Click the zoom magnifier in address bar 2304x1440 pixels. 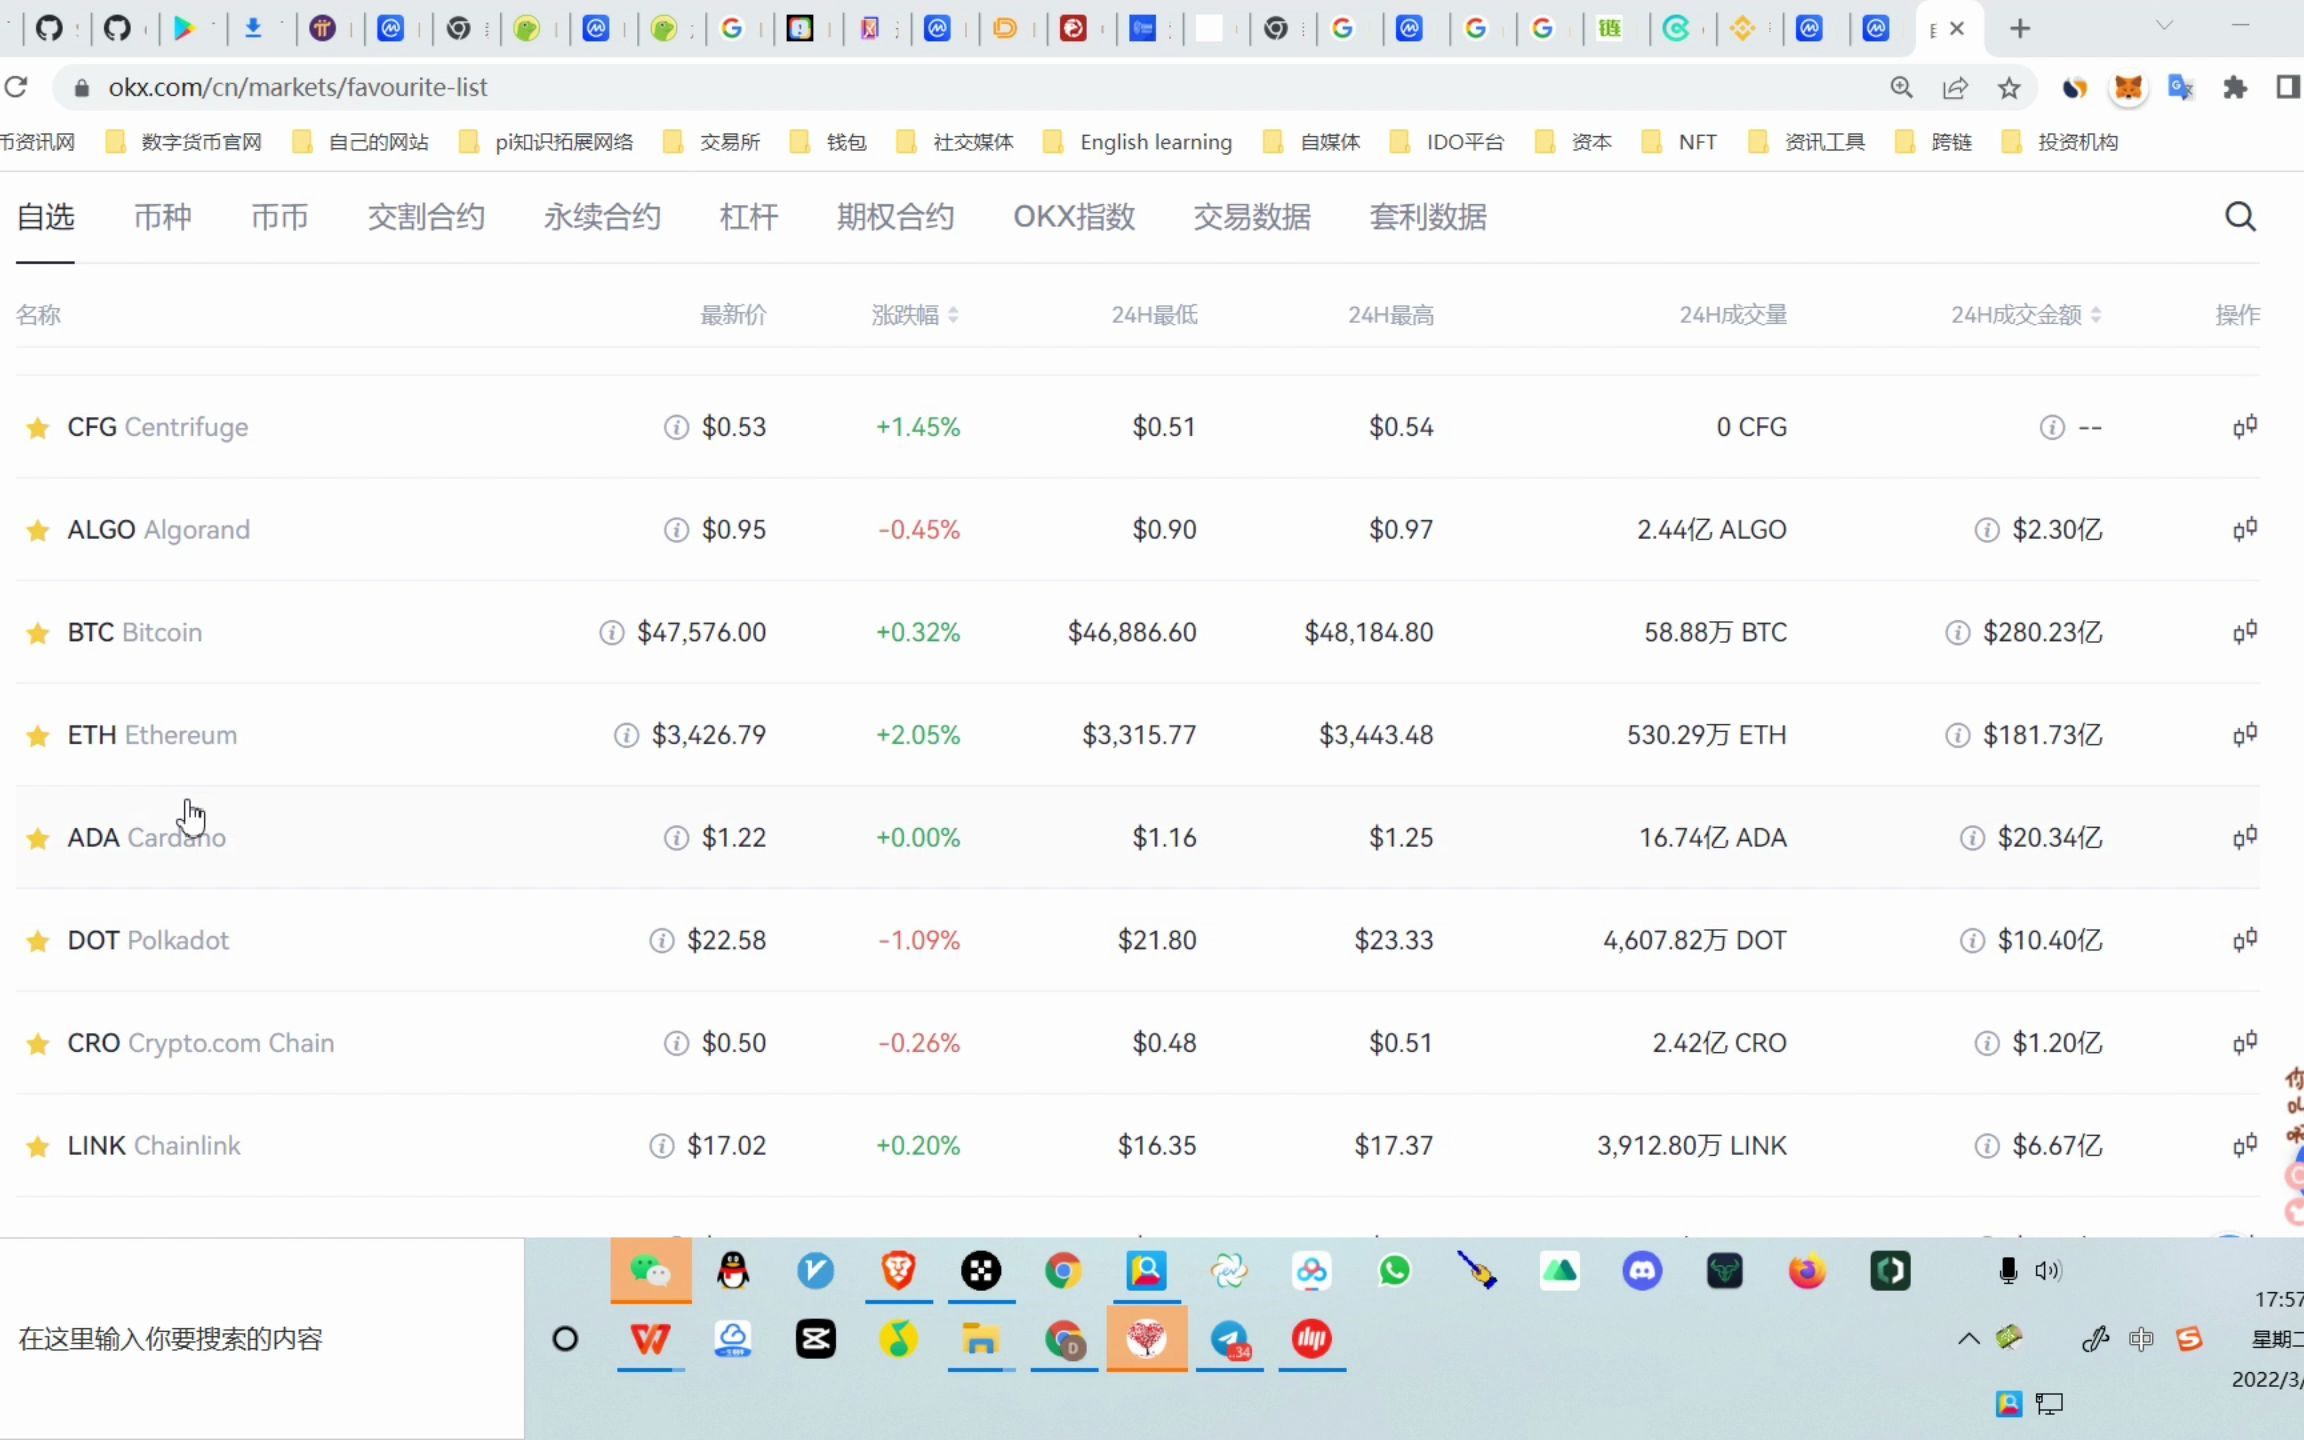pos(1901,88)
